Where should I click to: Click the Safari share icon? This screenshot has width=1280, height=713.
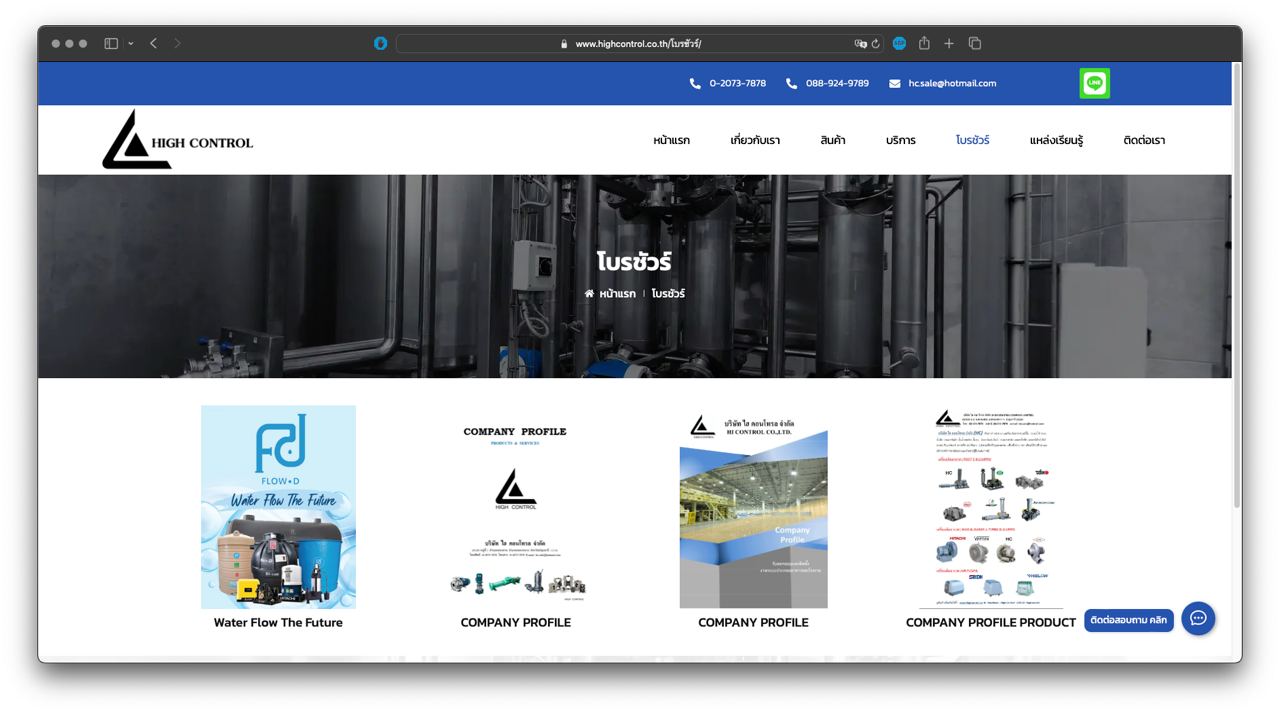tap(924, 44)
